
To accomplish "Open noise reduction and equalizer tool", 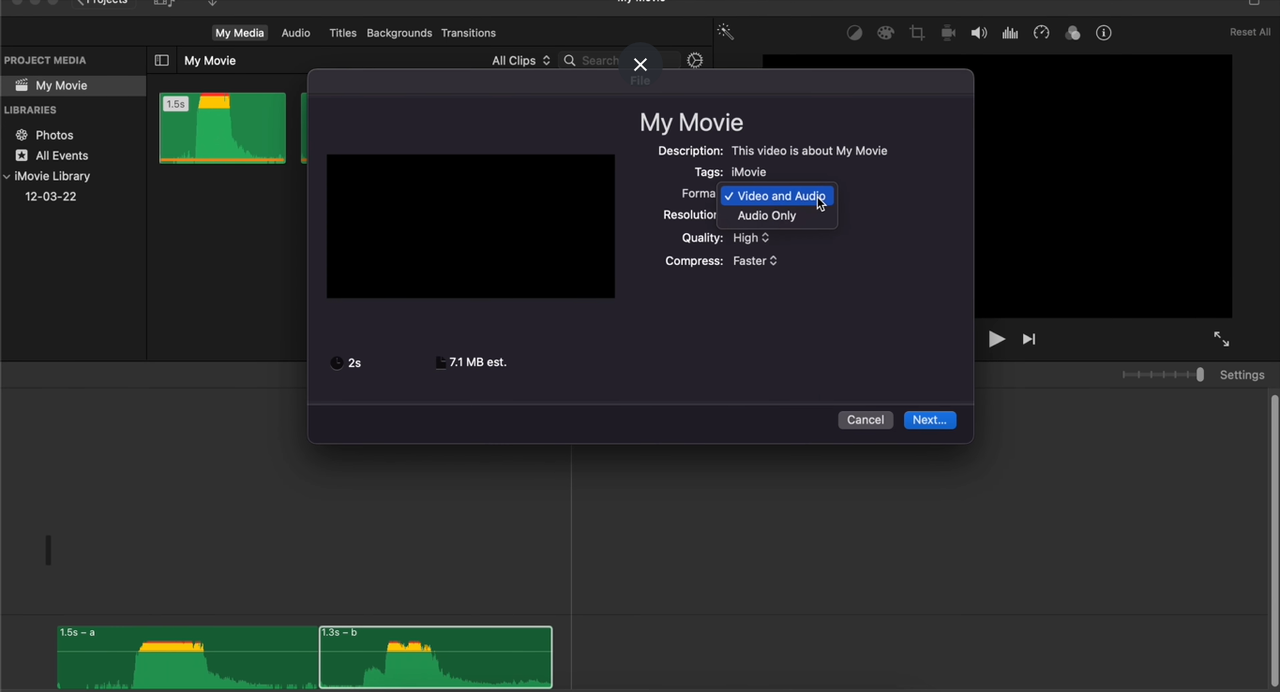I will point(1010,33).
